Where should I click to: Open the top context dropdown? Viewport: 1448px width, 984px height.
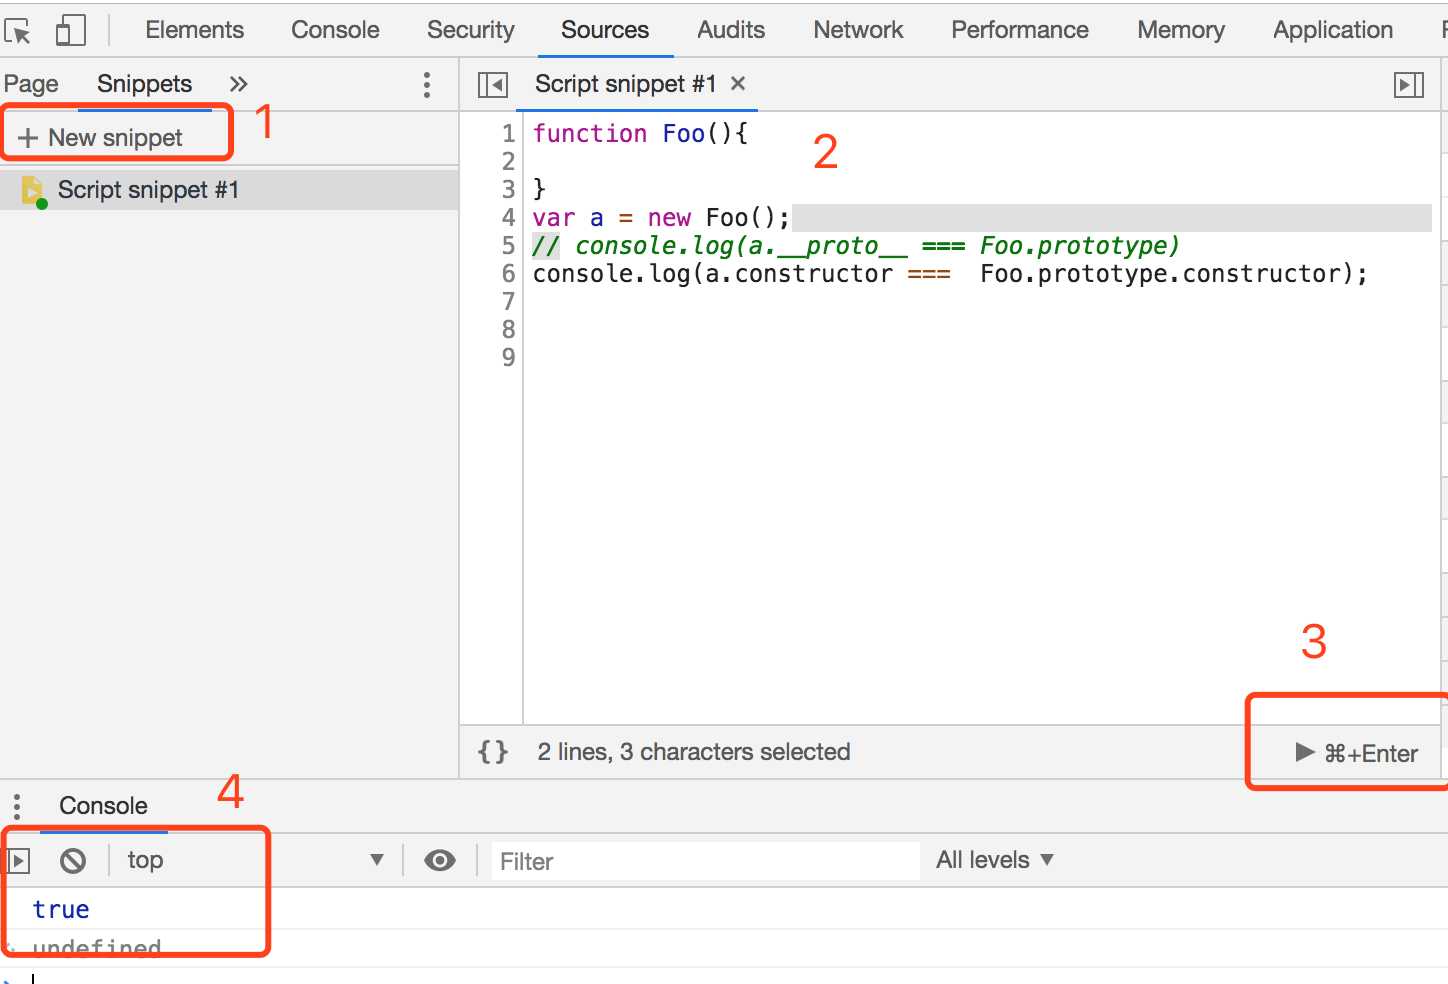256,860
